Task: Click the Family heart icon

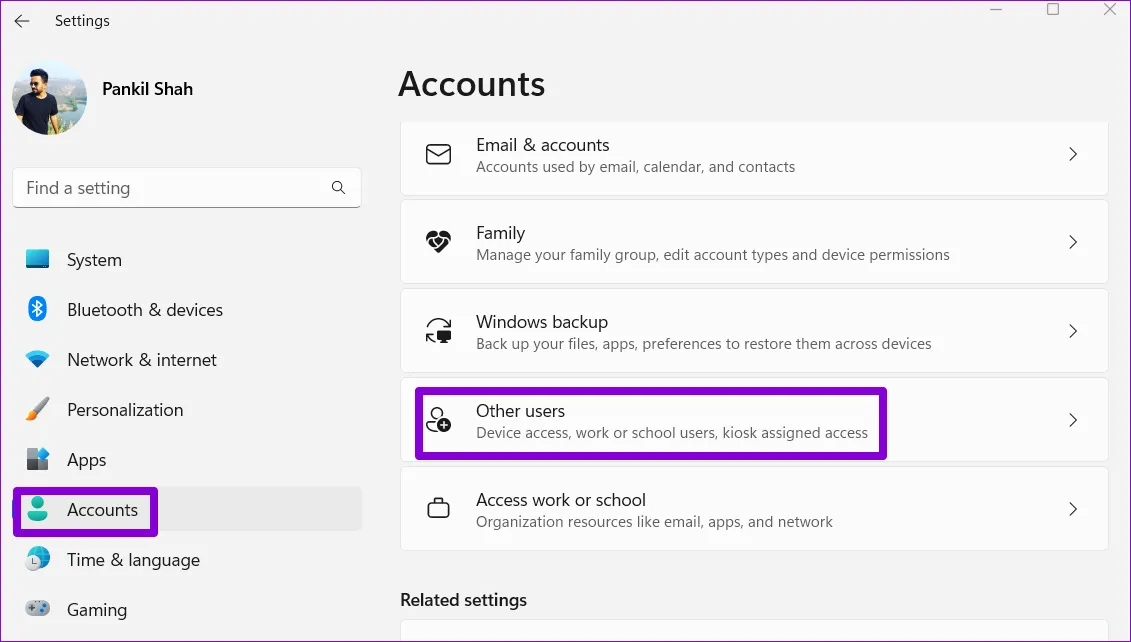Action: tap(438, 242)
